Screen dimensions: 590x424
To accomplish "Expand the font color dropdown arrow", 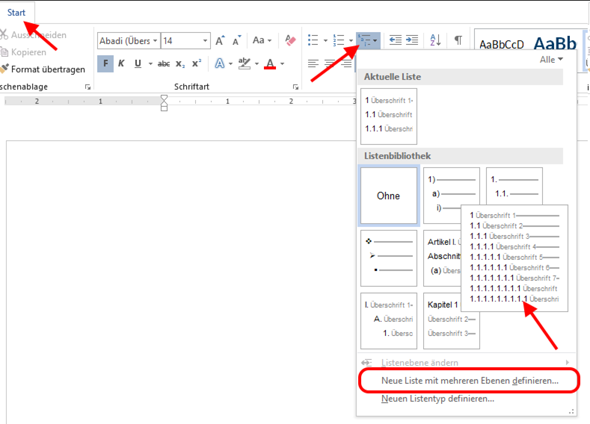I will pyautogui.click(x=282, y=64).
